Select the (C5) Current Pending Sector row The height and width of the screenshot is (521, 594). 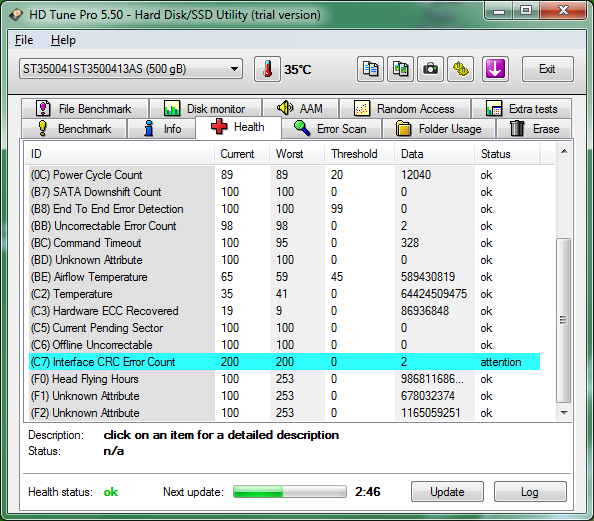[284, 328]
